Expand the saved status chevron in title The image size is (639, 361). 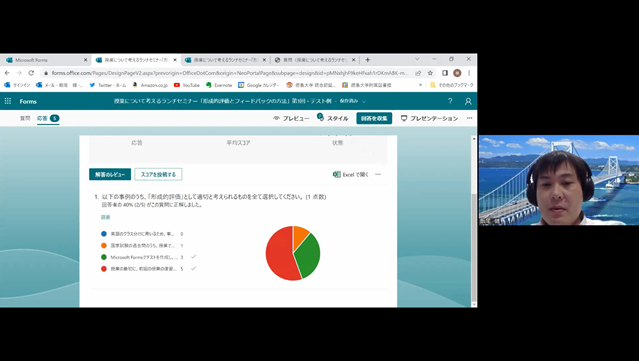364,101
